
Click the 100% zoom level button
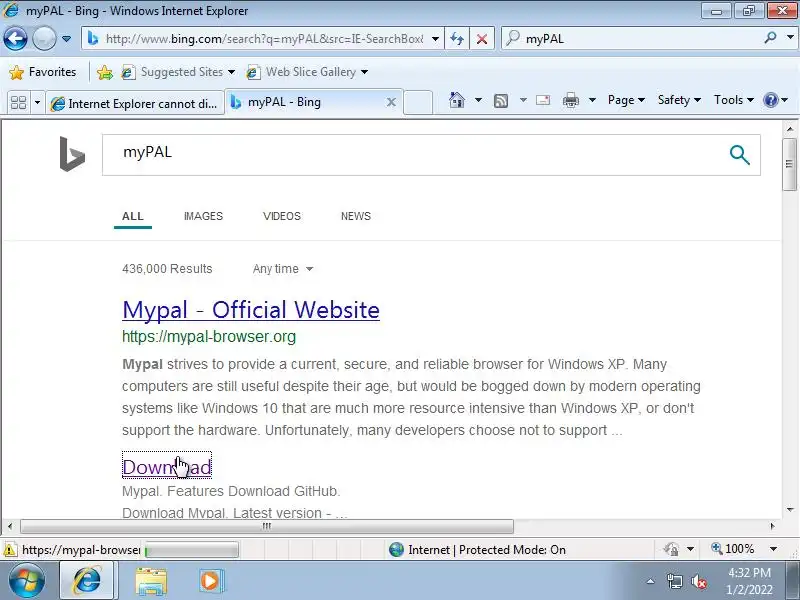(x=733, y=549)
